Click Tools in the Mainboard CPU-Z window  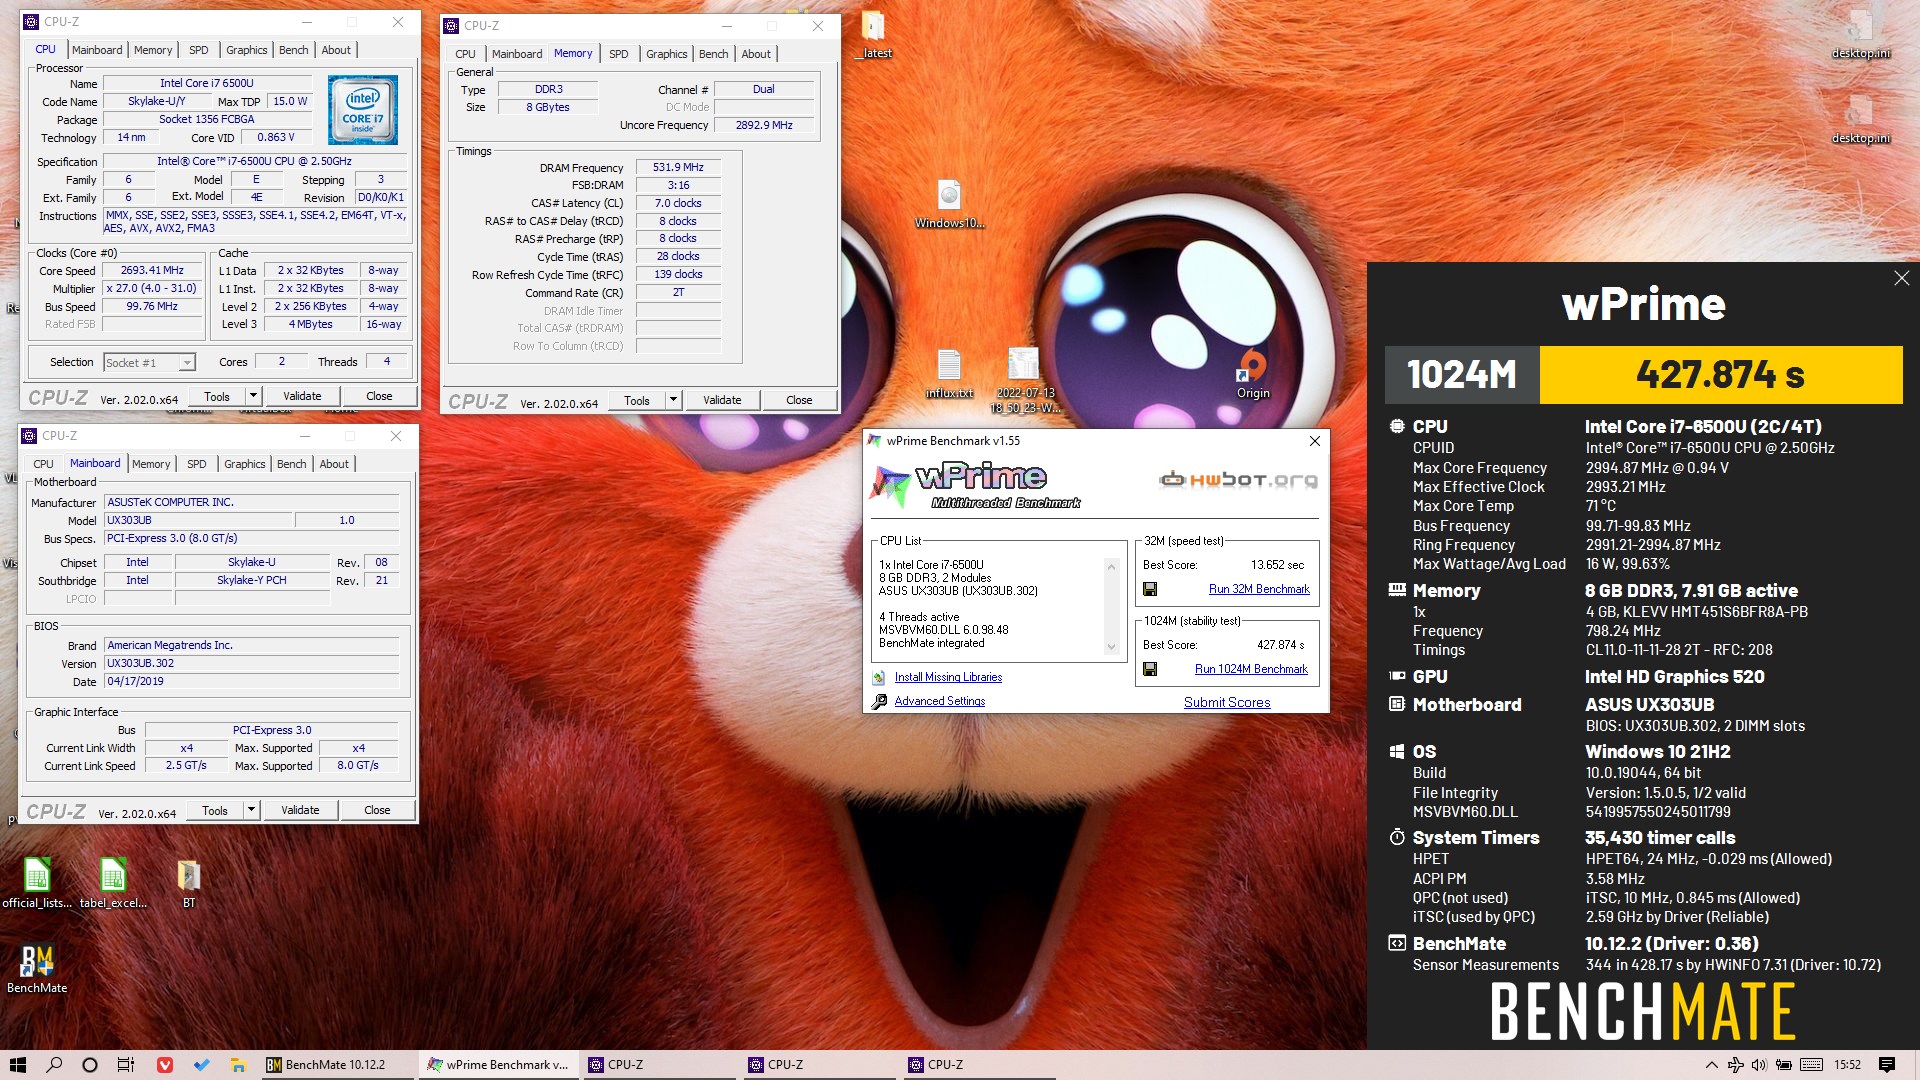click(215, 810)
